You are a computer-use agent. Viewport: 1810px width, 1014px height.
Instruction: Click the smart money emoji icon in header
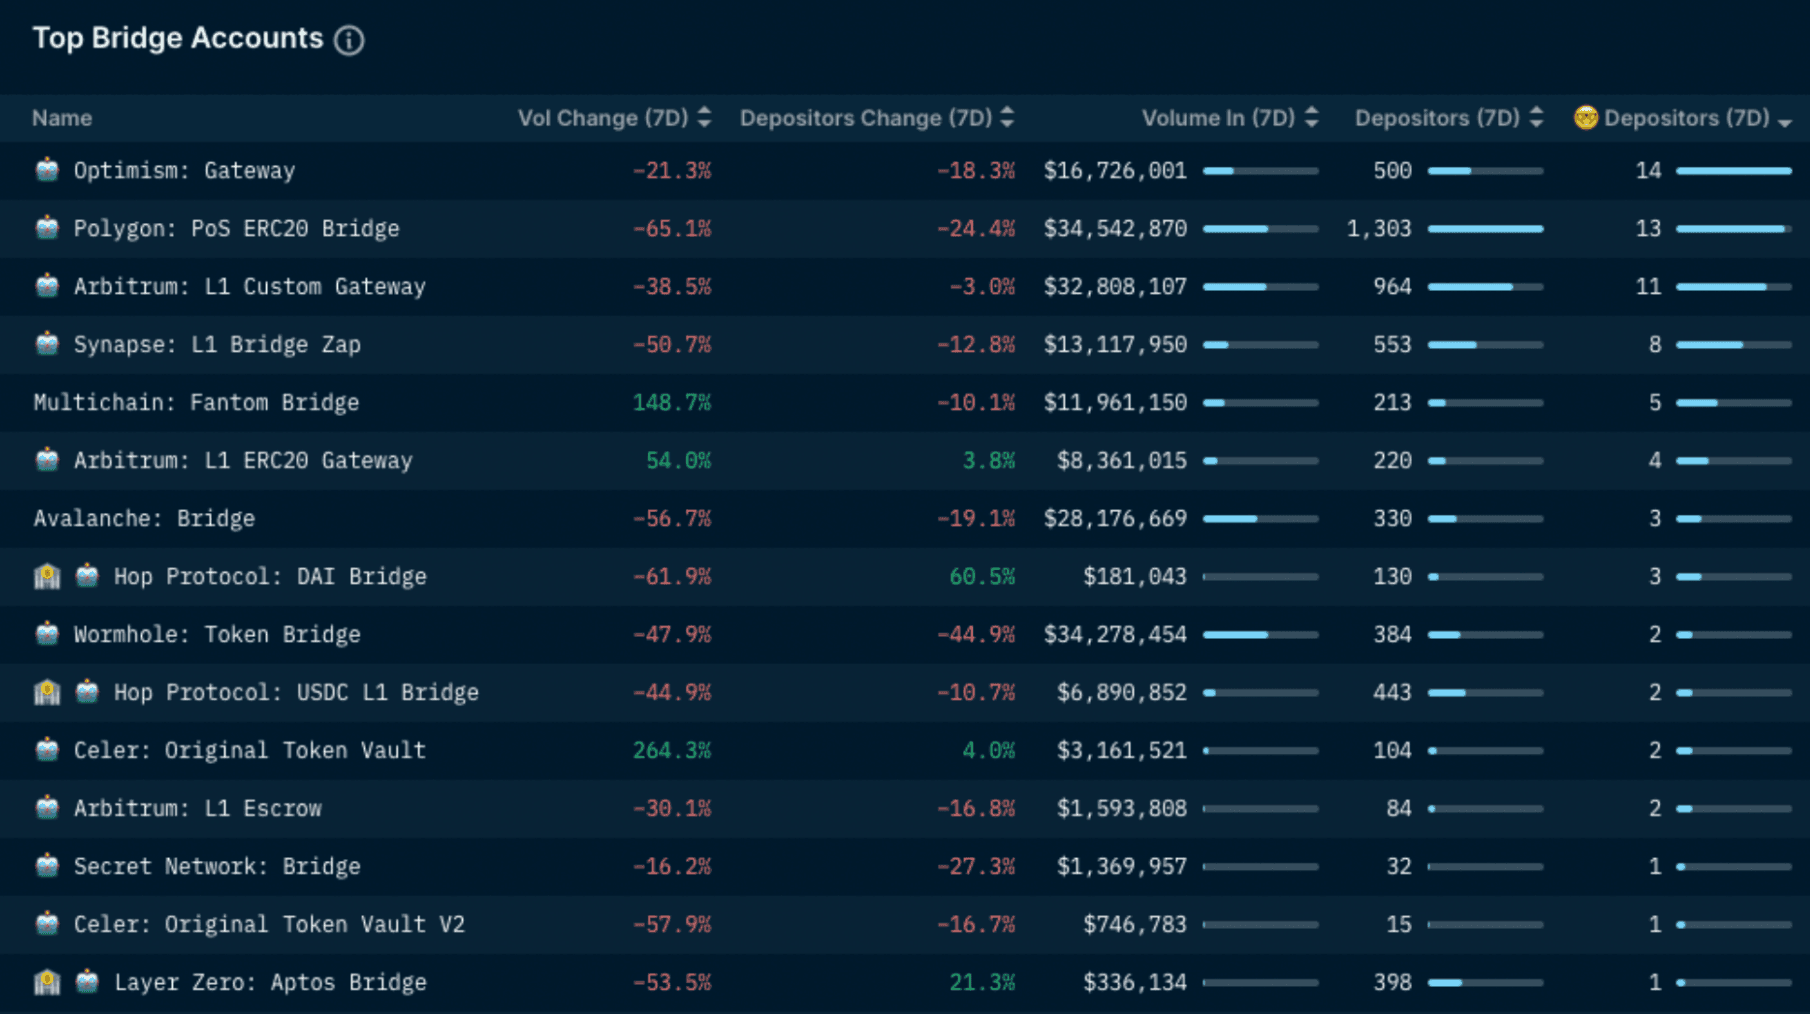[x=1586, y=118]
